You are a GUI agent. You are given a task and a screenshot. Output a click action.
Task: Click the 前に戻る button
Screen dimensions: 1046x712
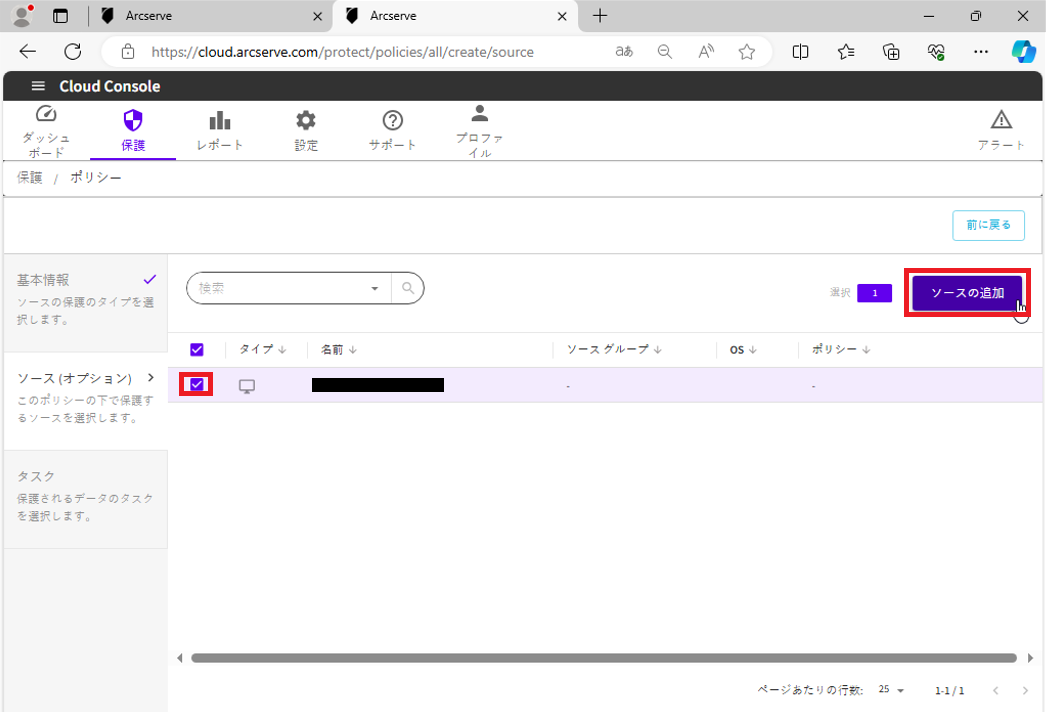(x=988, y=225)
